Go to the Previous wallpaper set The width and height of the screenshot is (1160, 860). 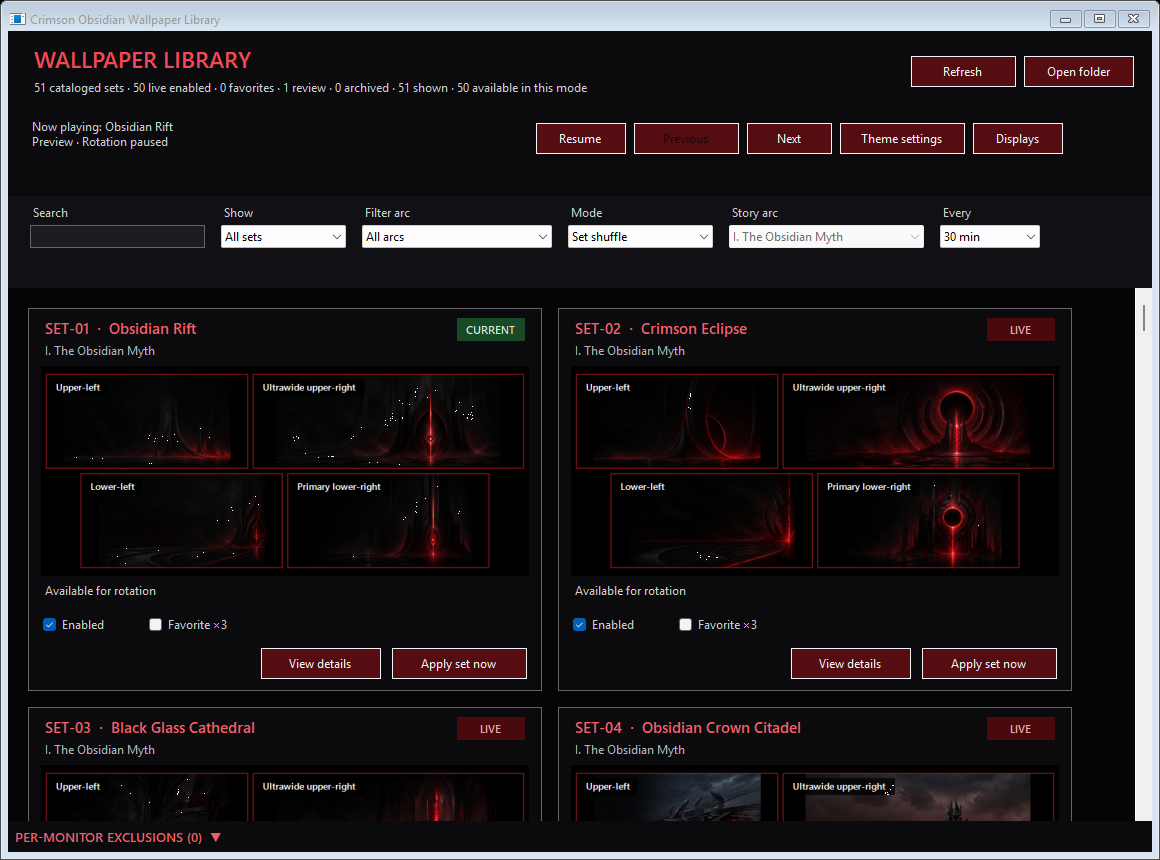[x=686, y=138]
